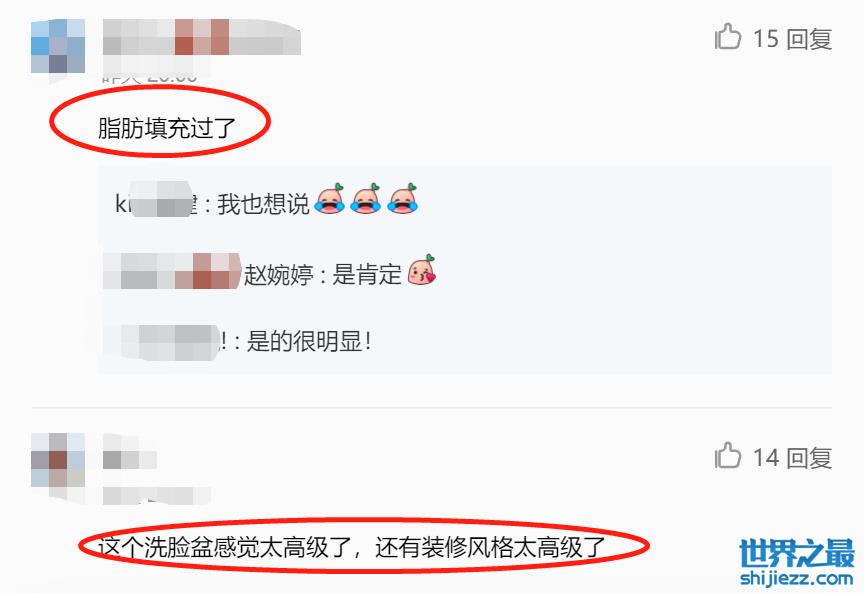Click the reply text 是的很明显!

coord(309,342)
